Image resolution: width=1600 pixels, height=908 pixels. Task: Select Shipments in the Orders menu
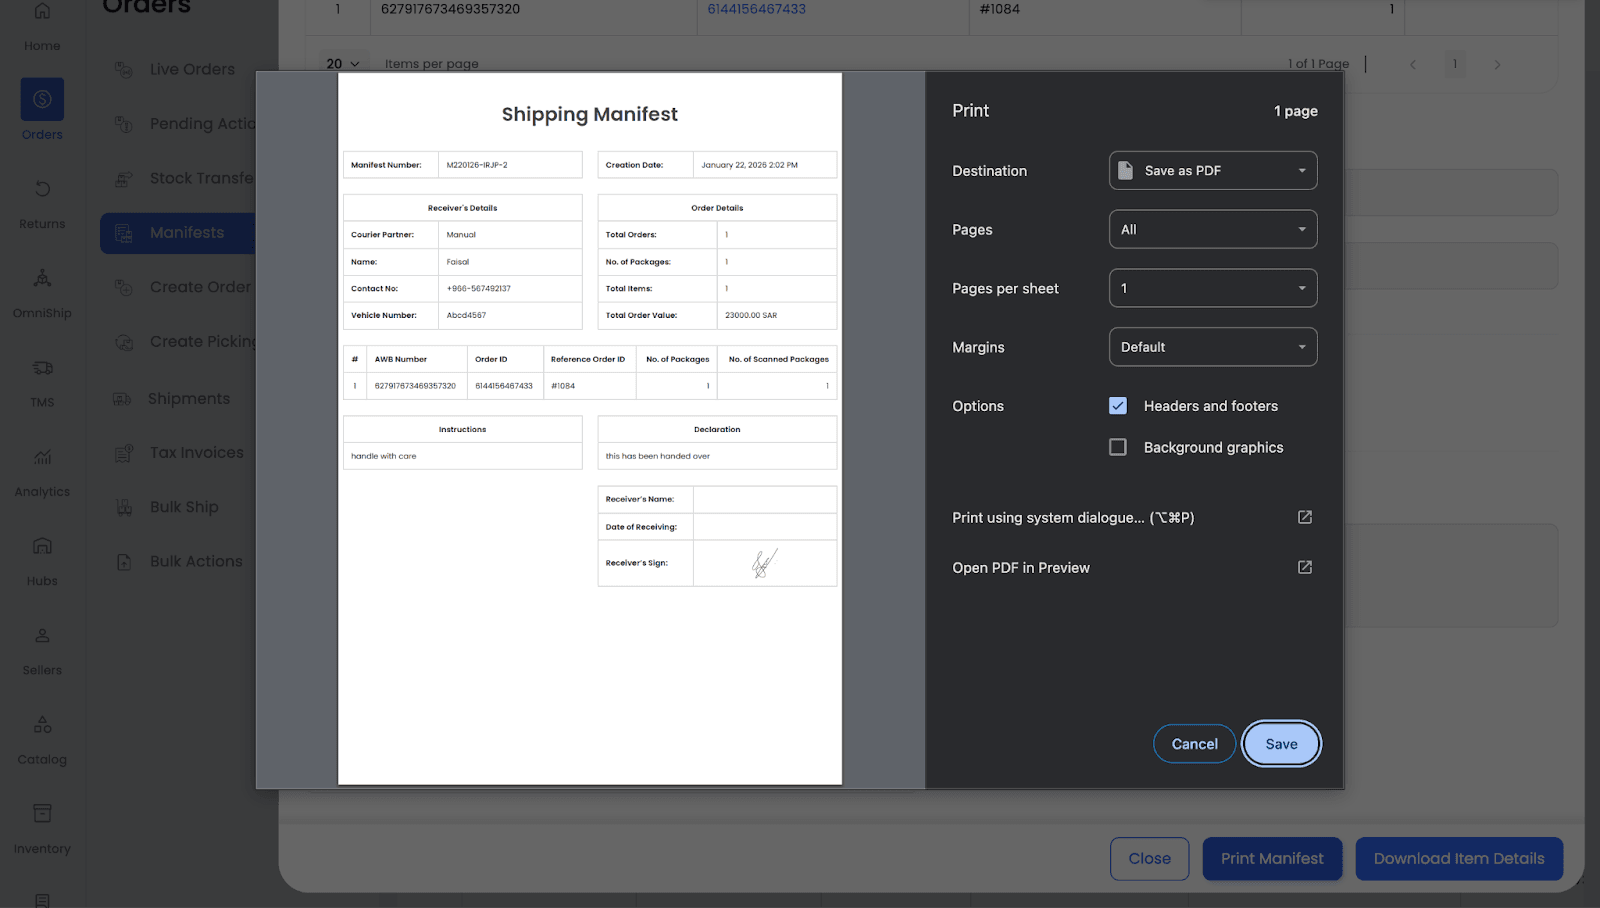click(x=188, y=399)
